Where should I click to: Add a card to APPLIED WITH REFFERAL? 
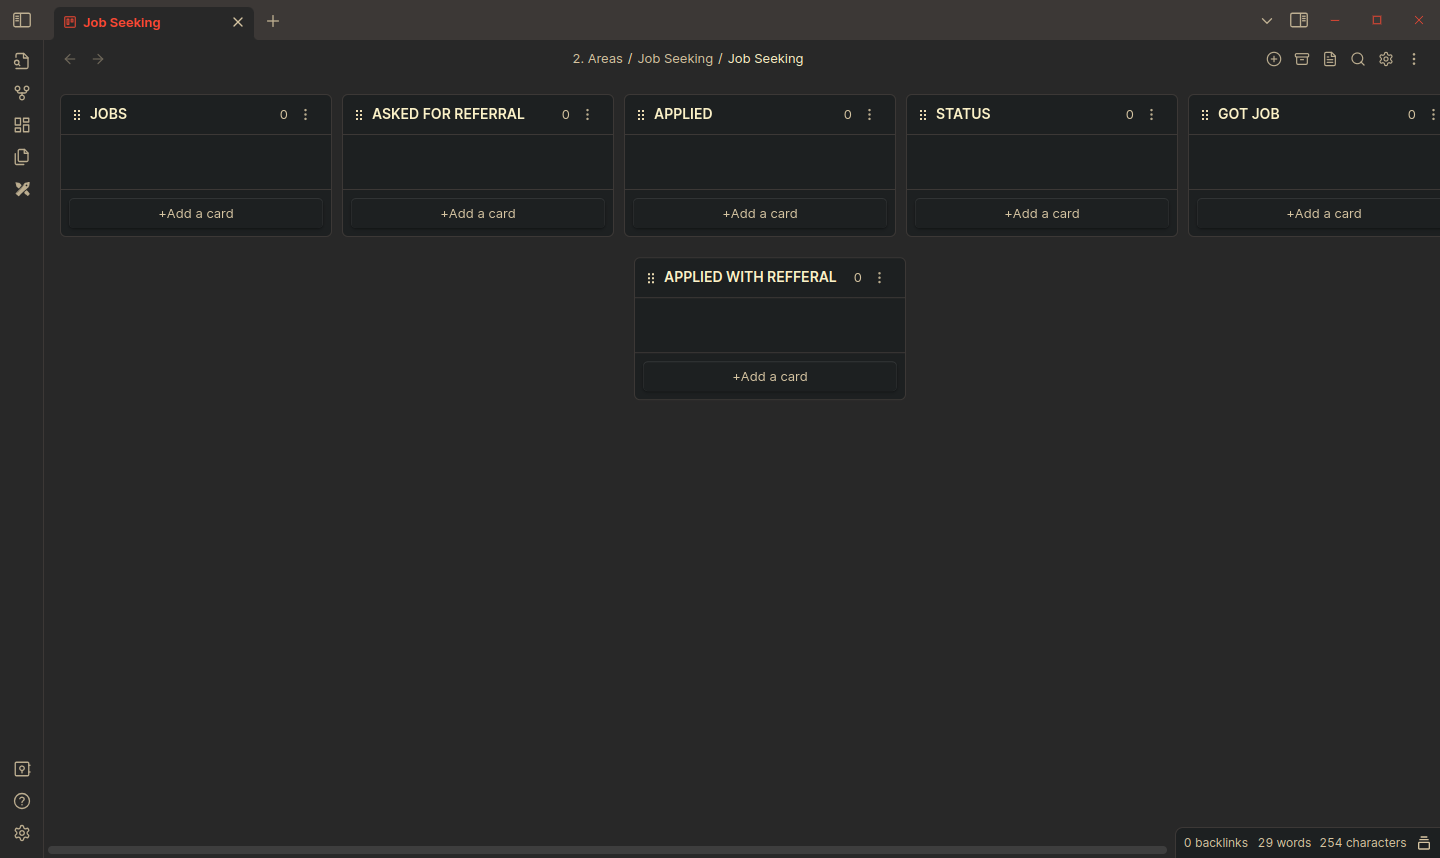coord(770,376)
